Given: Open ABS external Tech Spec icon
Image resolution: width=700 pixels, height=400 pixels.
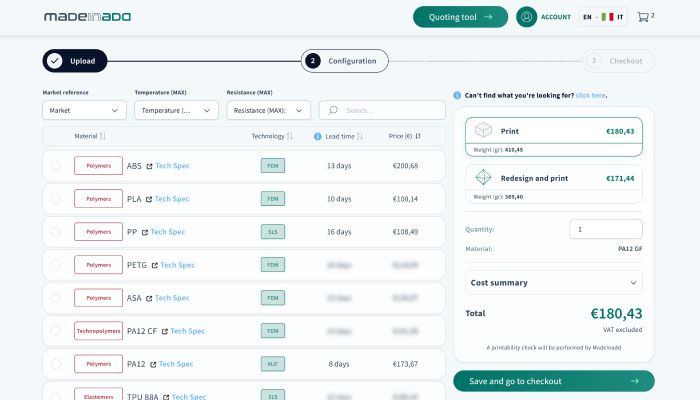Looking at the screenshot, I should [x=149, y=166].
